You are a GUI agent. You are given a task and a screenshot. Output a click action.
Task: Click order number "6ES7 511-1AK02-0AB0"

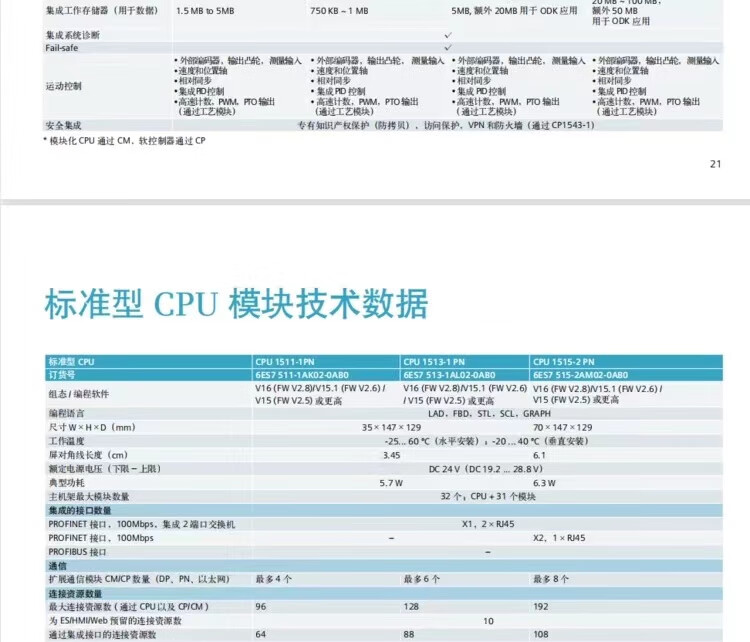[x=302, y=375]
